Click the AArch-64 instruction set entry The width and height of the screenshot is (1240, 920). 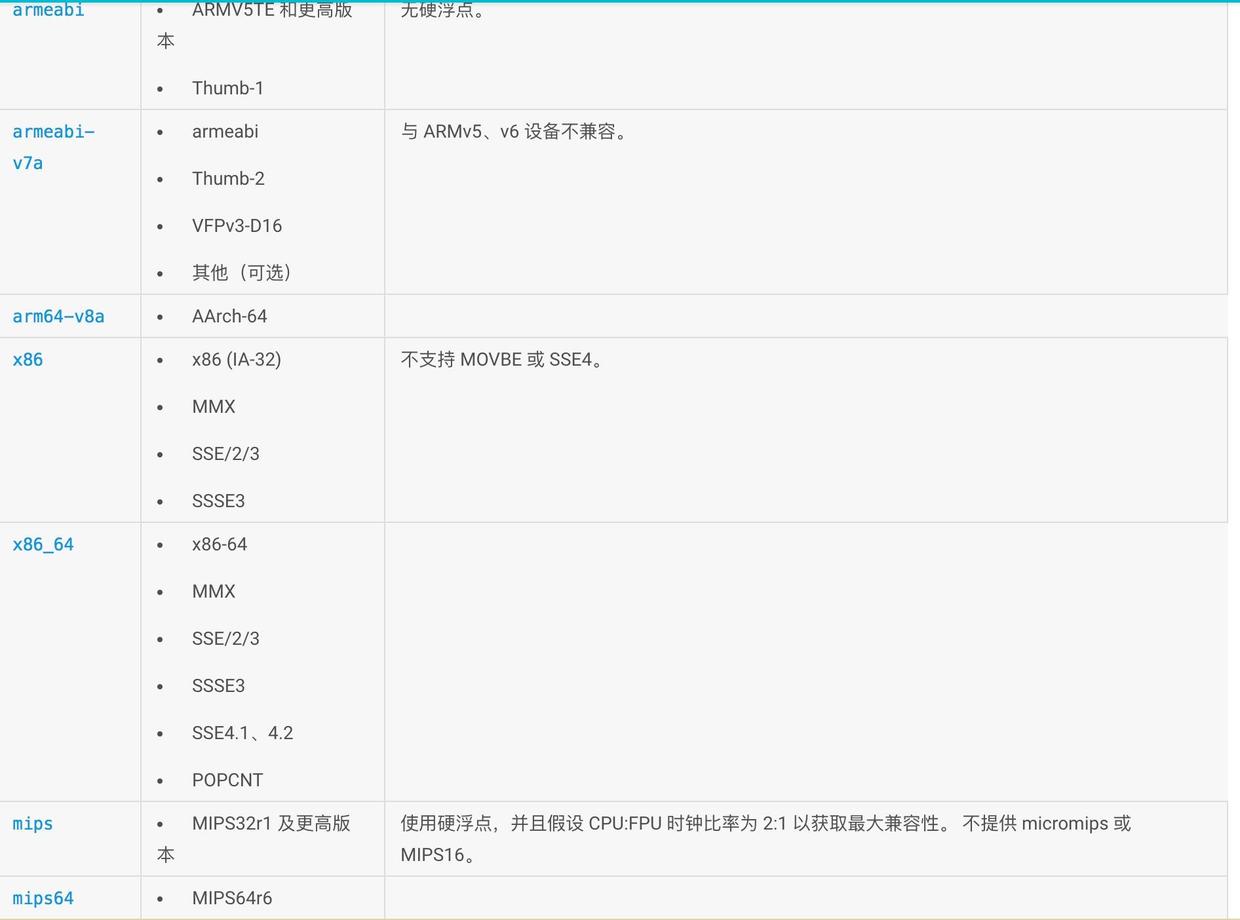pos(230,316)
